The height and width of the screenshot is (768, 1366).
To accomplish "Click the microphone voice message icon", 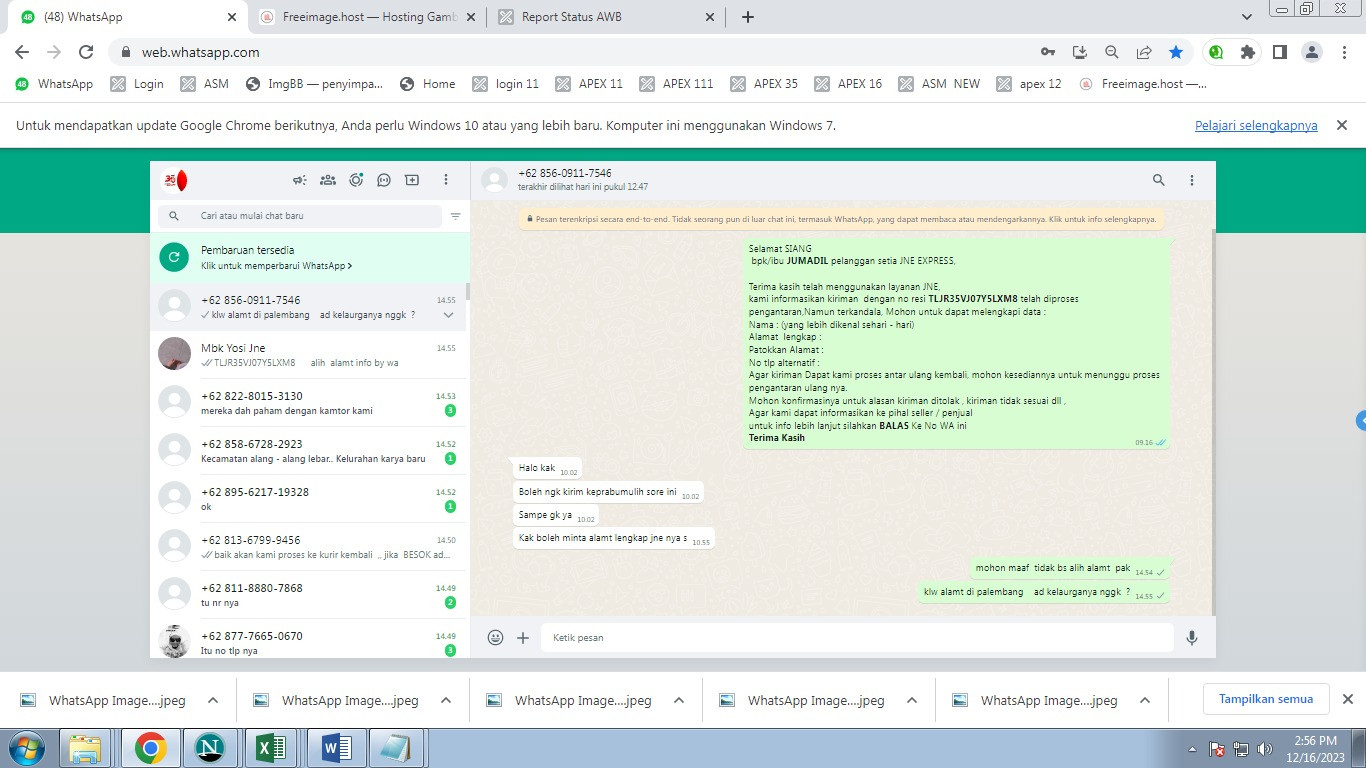I will point(1192,638).
